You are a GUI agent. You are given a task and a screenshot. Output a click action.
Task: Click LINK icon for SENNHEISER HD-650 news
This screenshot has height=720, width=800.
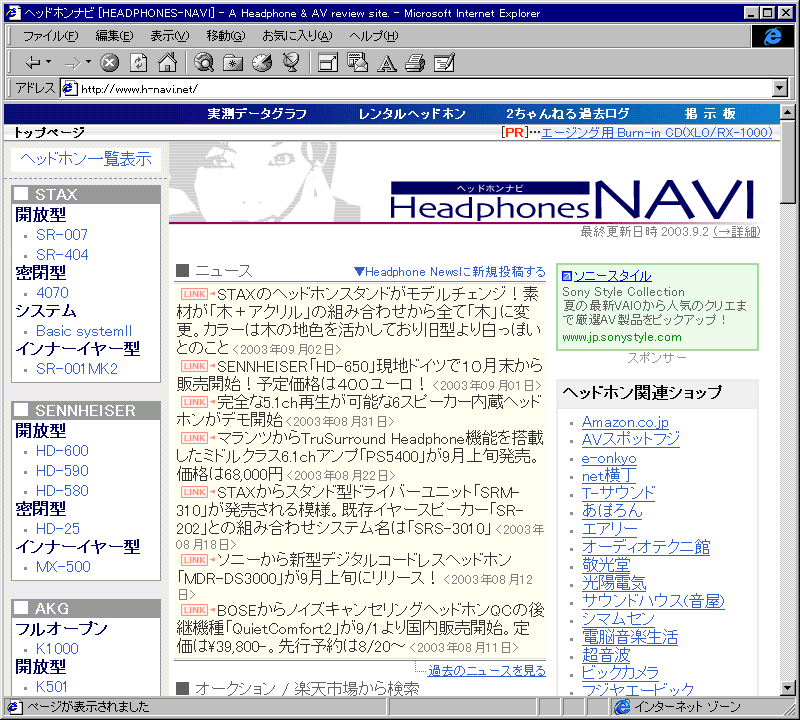[x=194, y=366]
